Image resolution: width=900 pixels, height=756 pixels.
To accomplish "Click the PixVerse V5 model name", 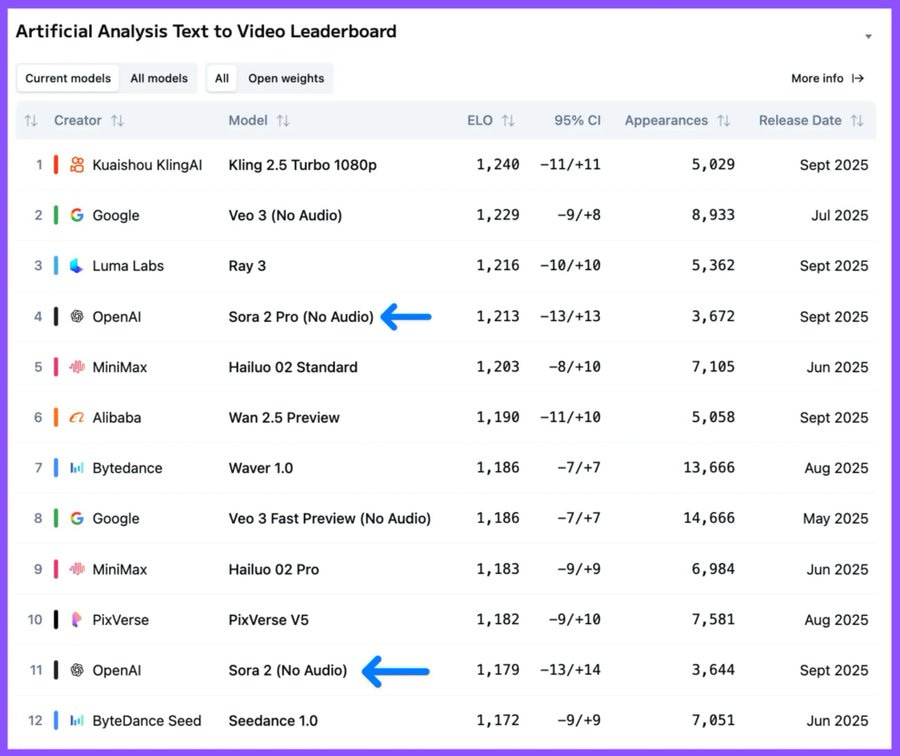I will pos(269,620).
